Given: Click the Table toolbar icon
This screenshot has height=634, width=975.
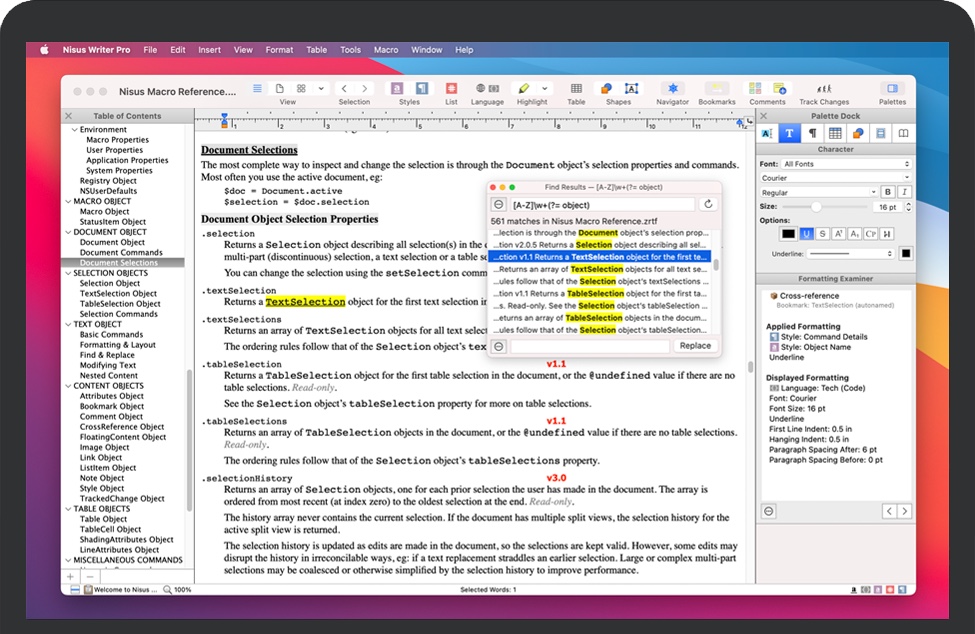Looking at the screenshot, I should coord(576,90).
